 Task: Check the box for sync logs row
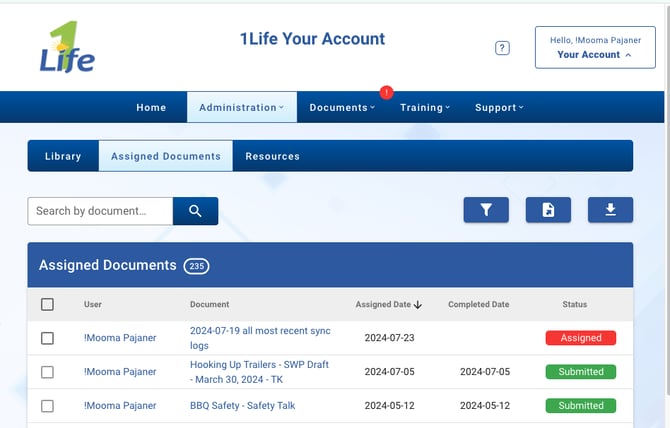pos(47,338)
